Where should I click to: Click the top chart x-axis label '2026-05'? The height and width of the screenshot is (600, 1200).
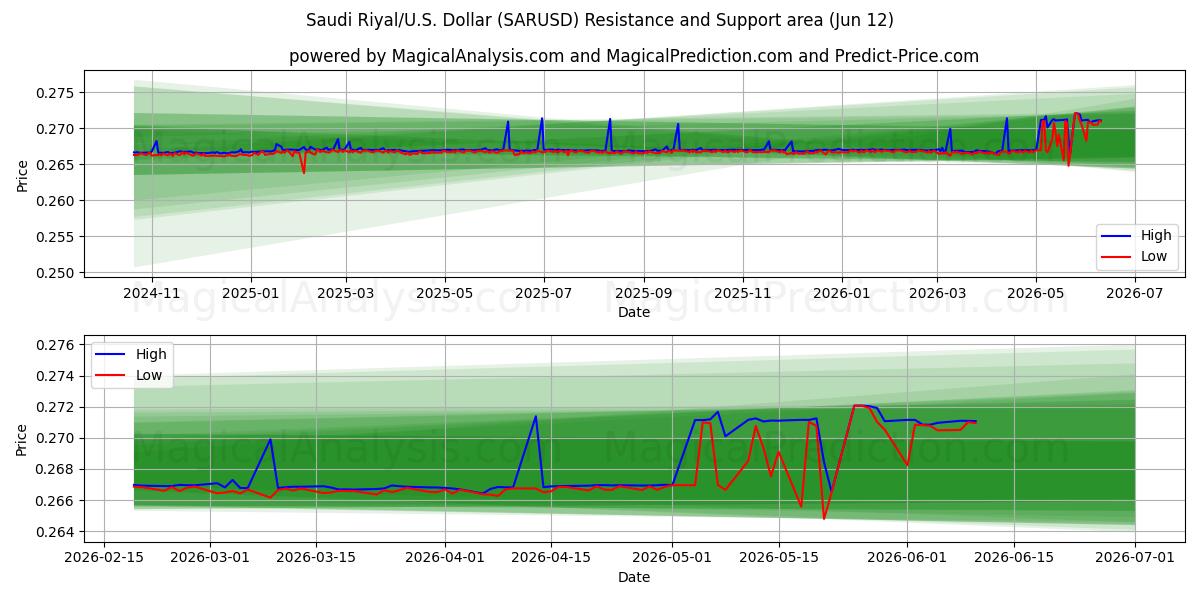click(x=1036, y=292)
